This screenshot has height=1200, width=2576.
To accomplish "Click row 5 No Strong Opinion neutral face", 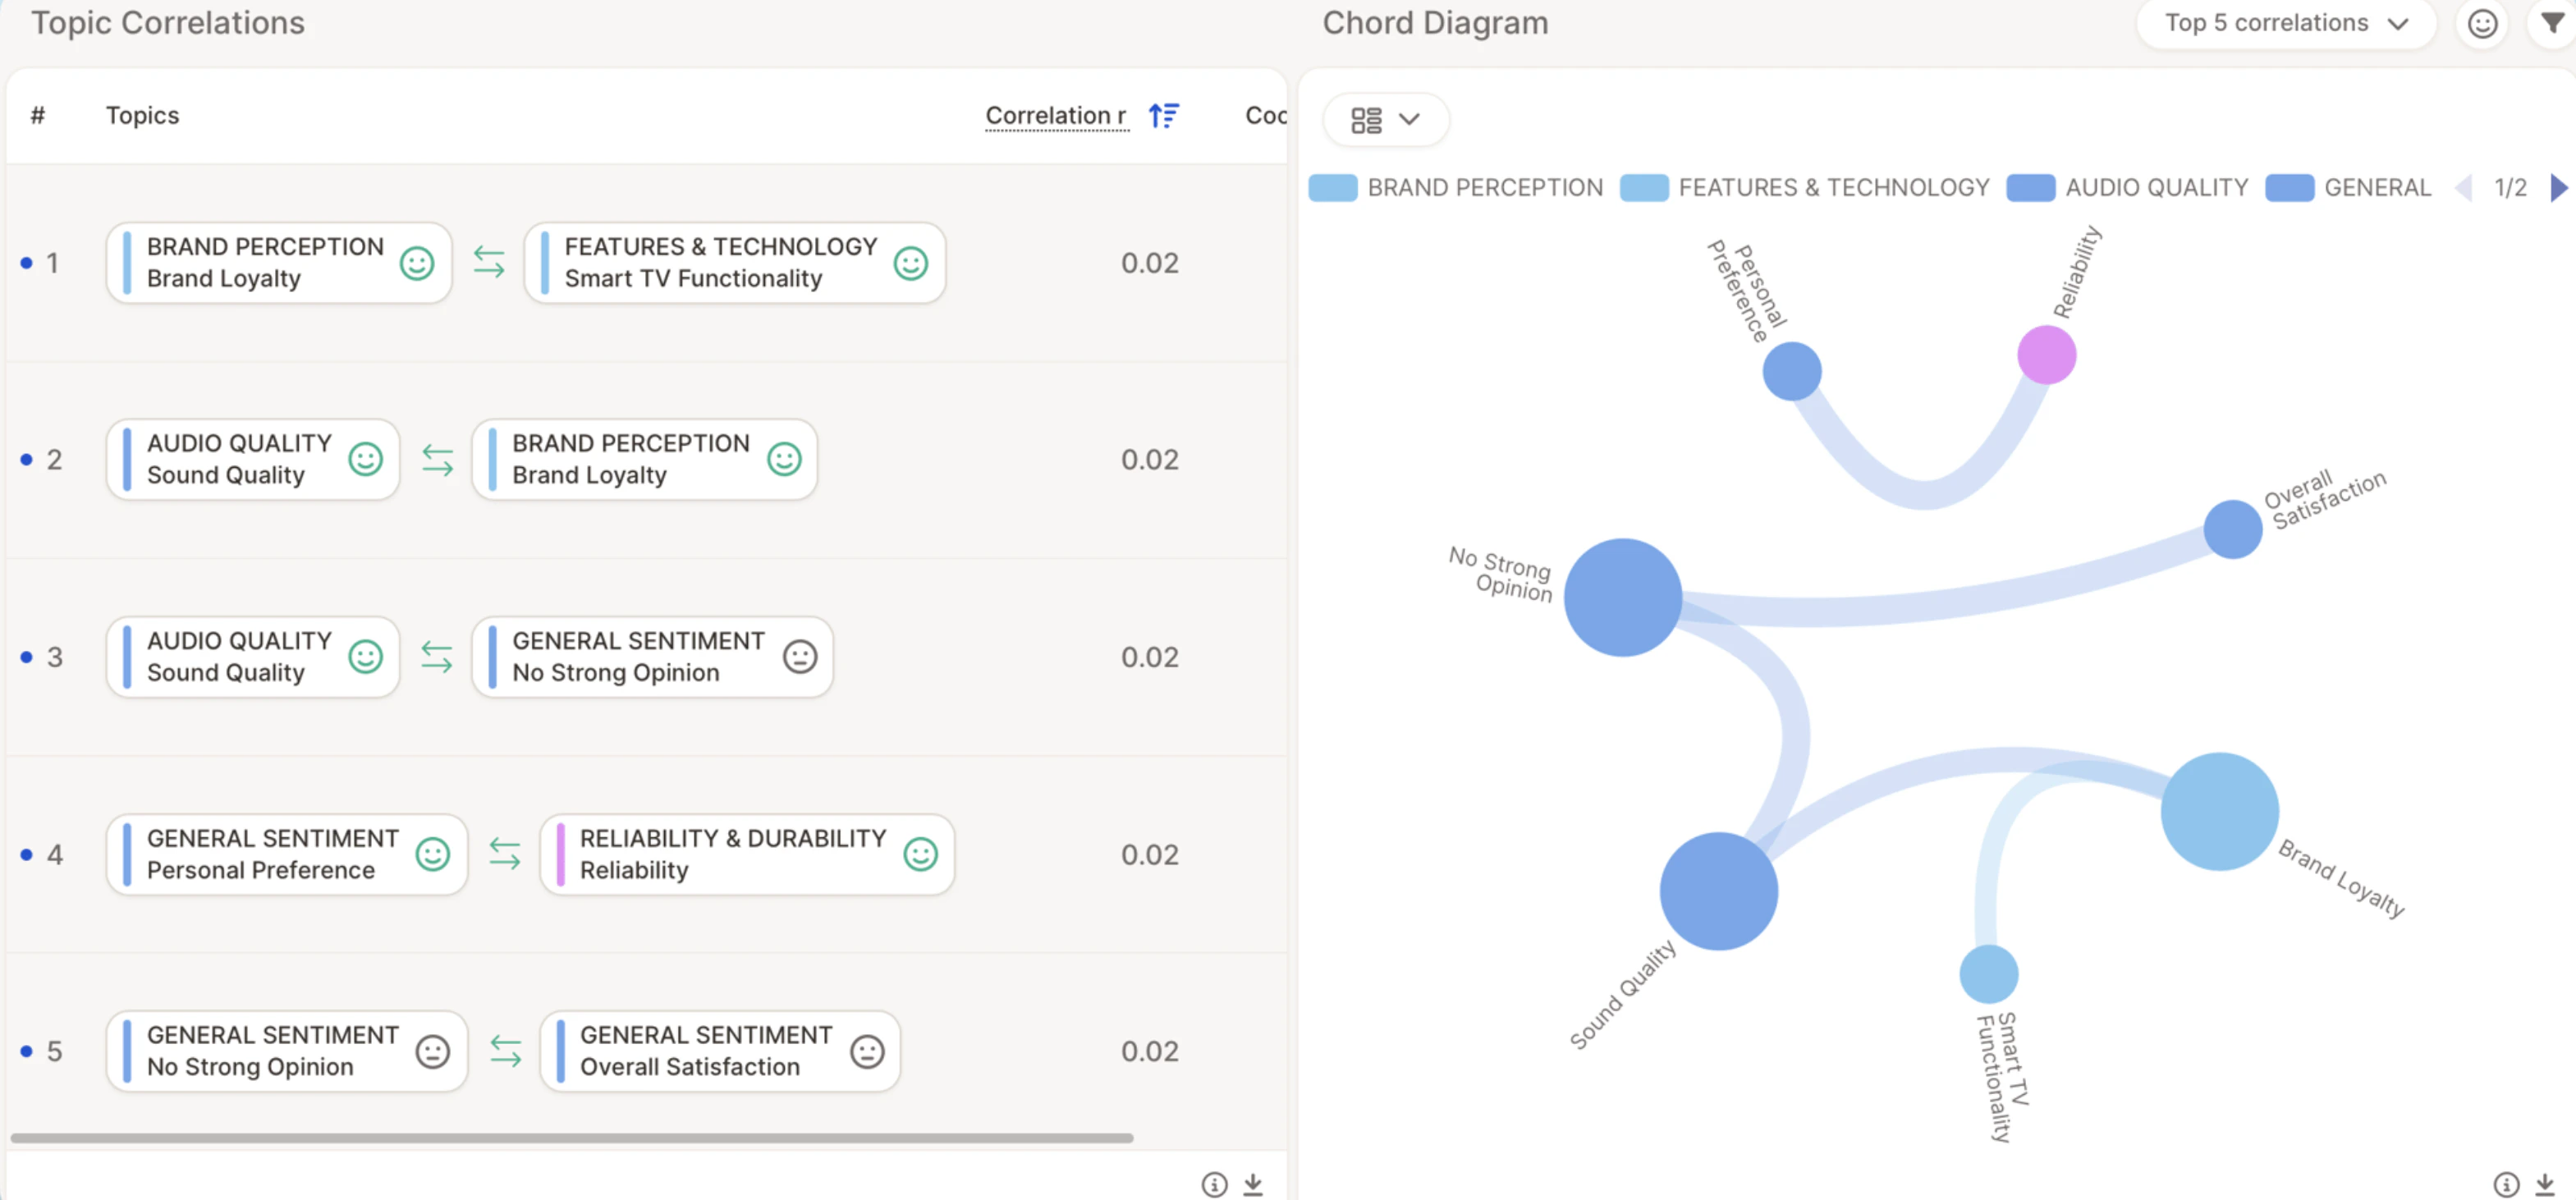I will pyautogui.click(x=432, y=1052).
